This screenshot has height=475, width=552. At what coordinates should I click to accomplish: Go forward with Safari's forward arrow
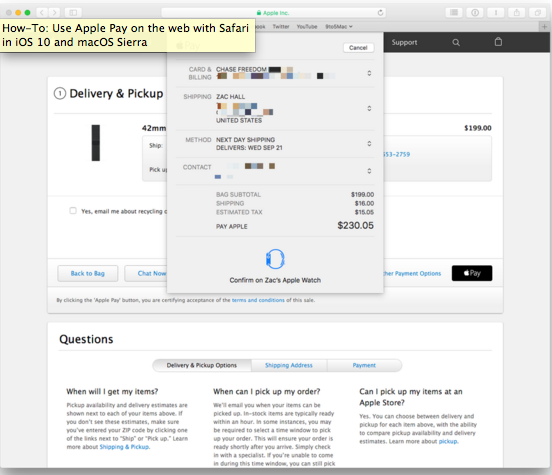click(54, 13)
